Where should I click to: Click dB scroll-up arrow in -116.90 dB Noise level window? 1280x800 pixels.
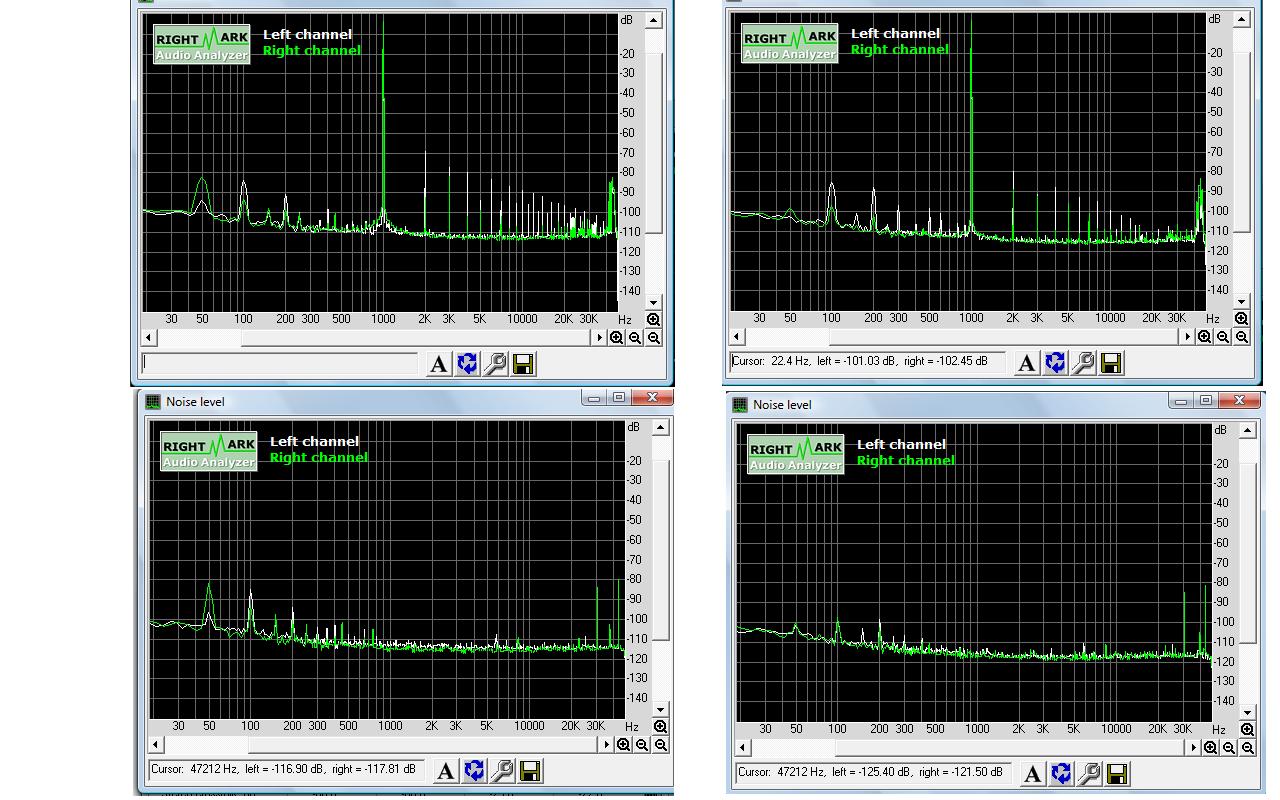click(x=661, y=428)
